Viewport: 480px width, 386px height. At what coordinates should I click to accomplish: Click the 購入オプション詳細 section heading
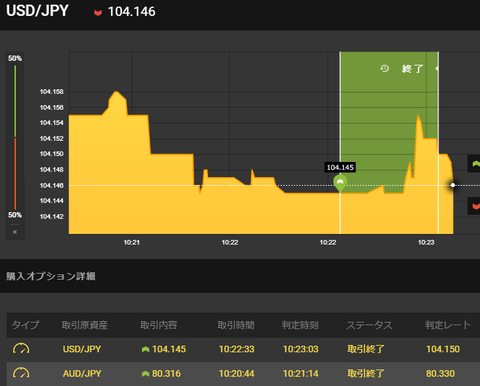coord(51,276)
